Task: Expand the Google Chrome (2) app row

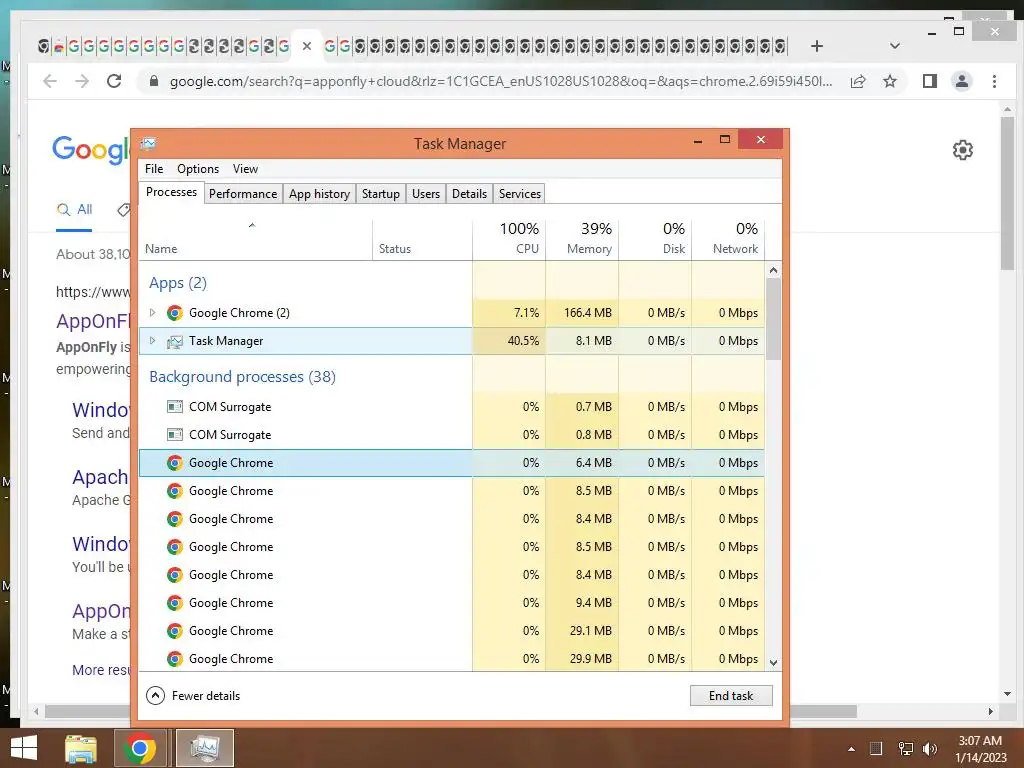Action: pos(152,313)
